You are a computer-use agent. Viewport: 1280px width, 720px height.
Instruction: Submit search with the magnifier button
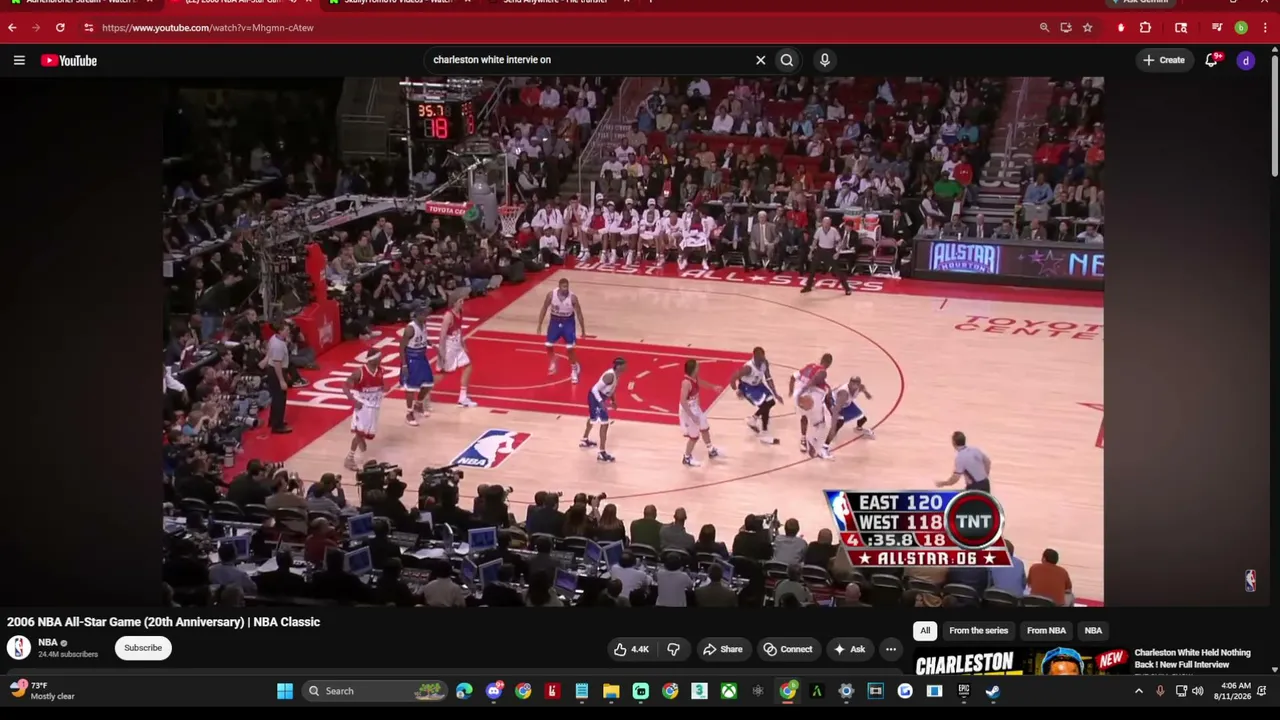[787, 60]
